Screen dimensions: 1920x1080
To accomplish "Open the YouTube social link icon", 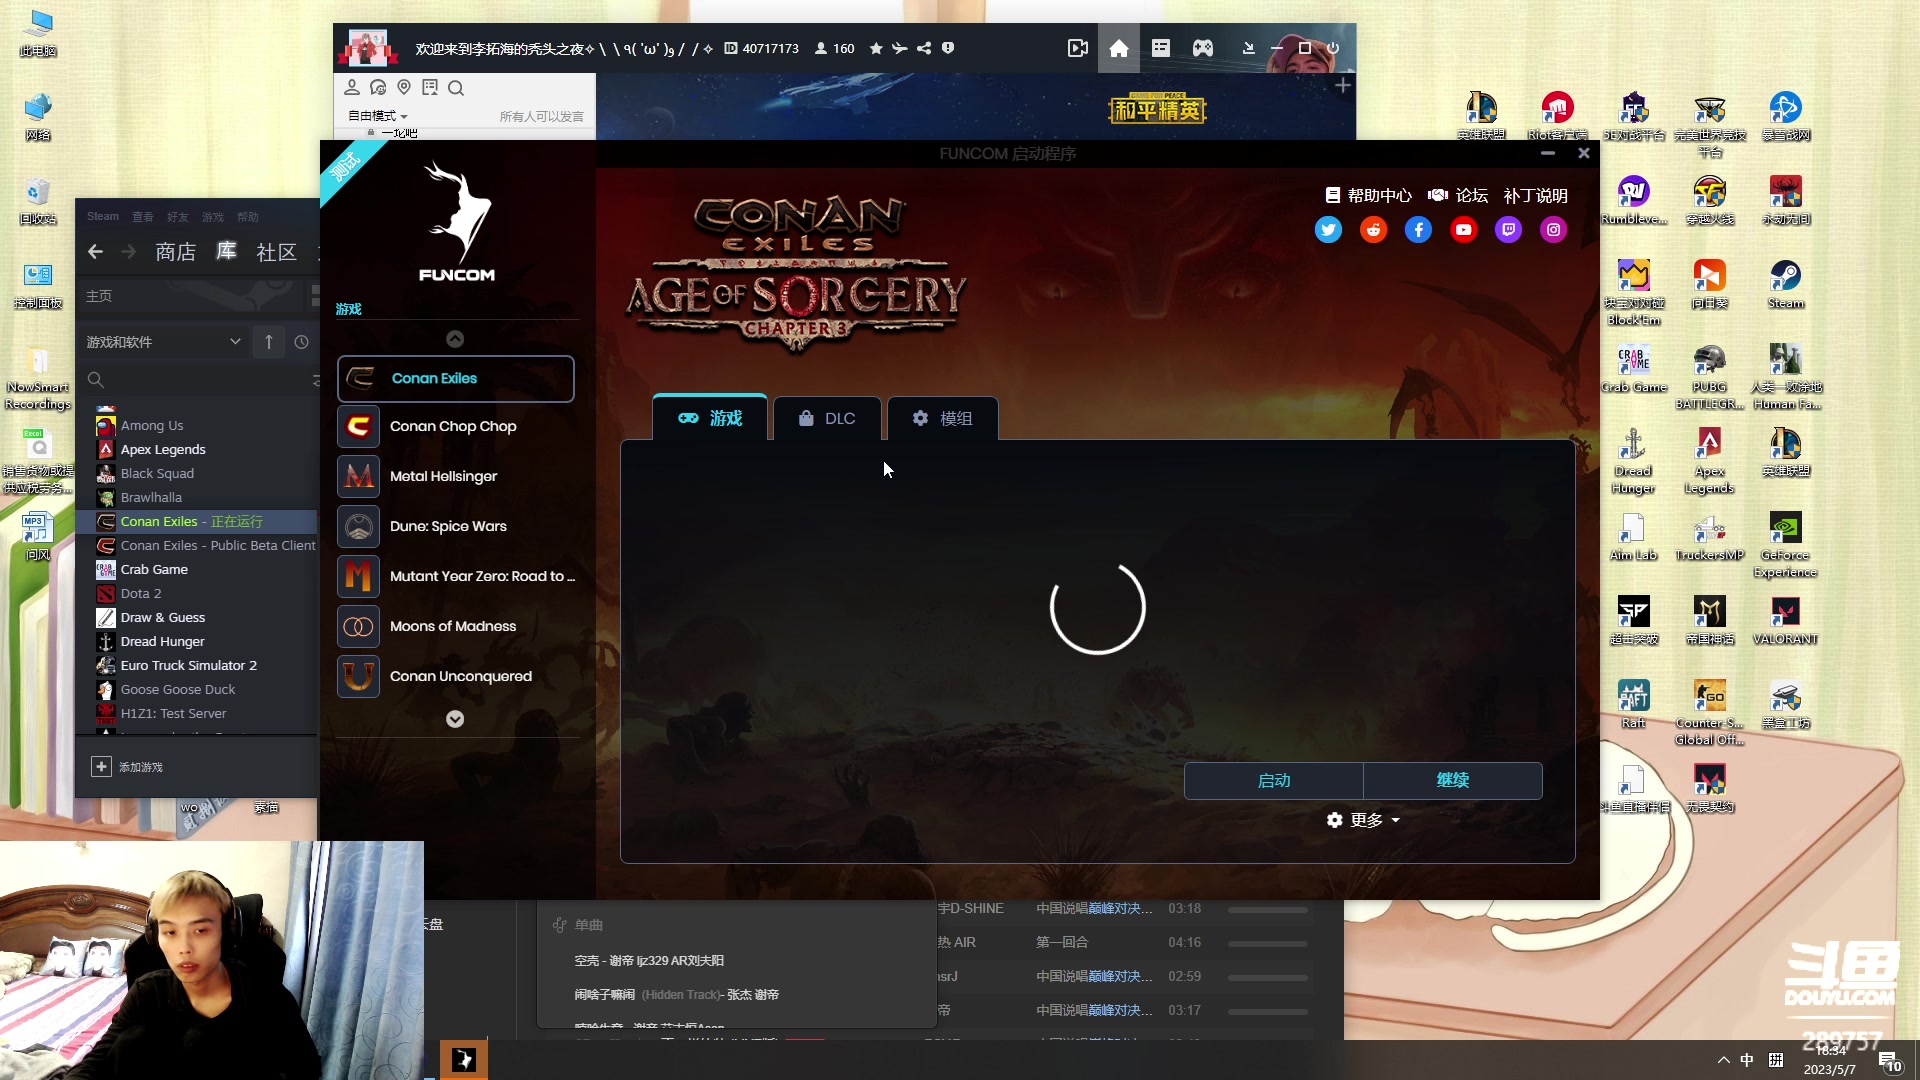I will pos(1463,230).
